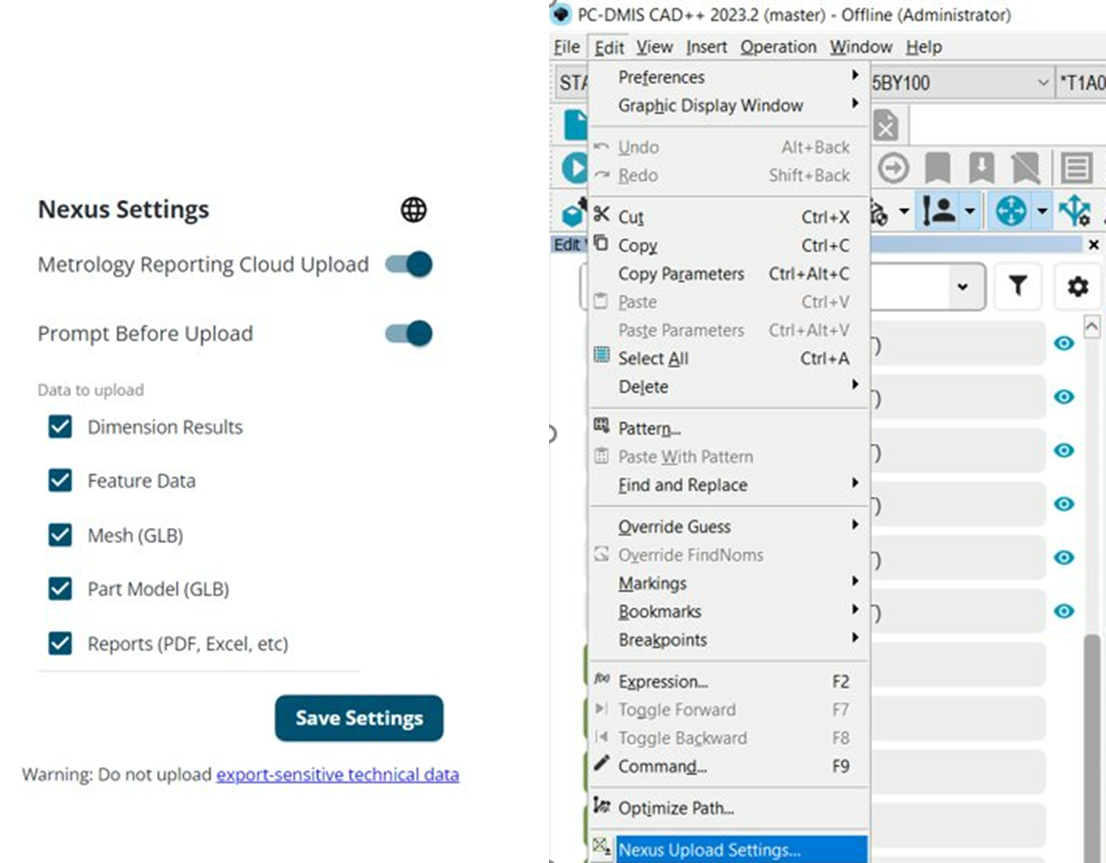
Task: Uncheck Part Model (GLB) checkbox
Action: (x=60, y=589)
